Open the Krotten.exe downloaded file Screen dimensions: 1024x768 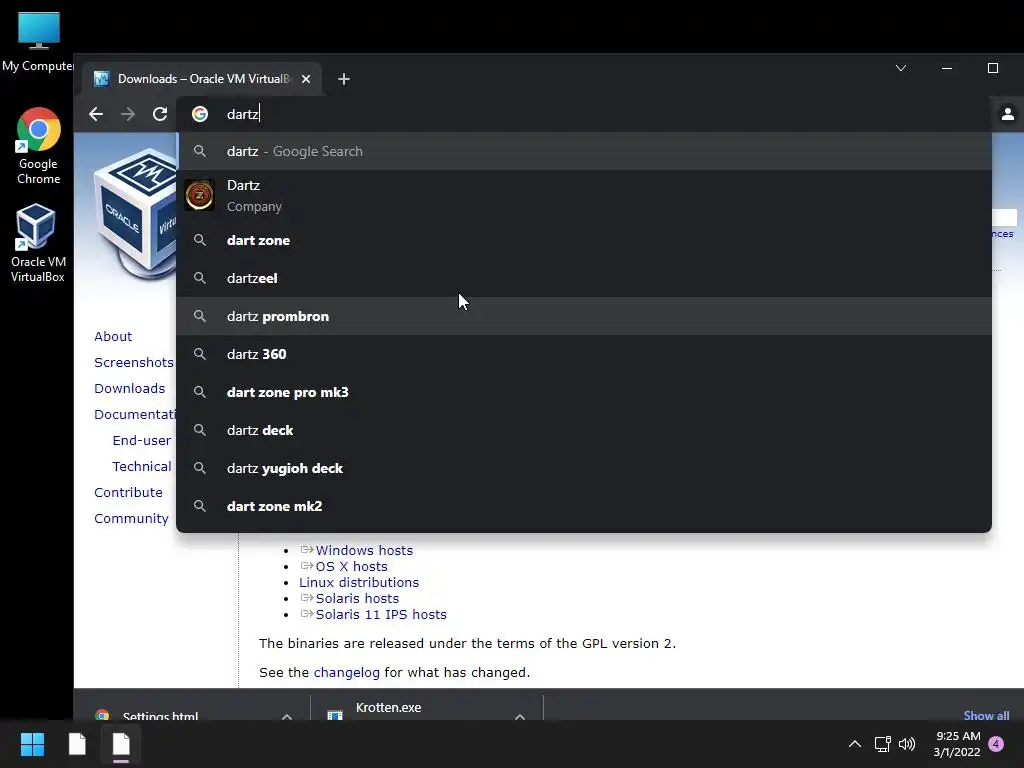[x=388, y=708]
